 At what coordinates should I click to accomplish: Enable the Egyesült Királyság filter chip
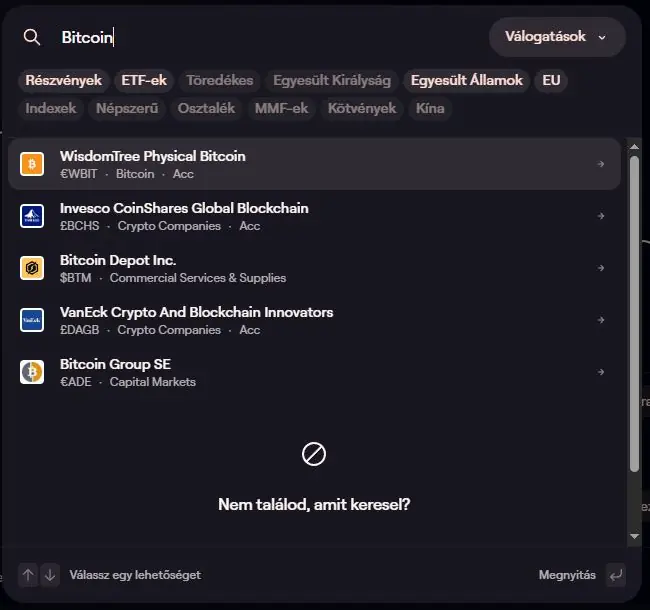coord(332,80)
